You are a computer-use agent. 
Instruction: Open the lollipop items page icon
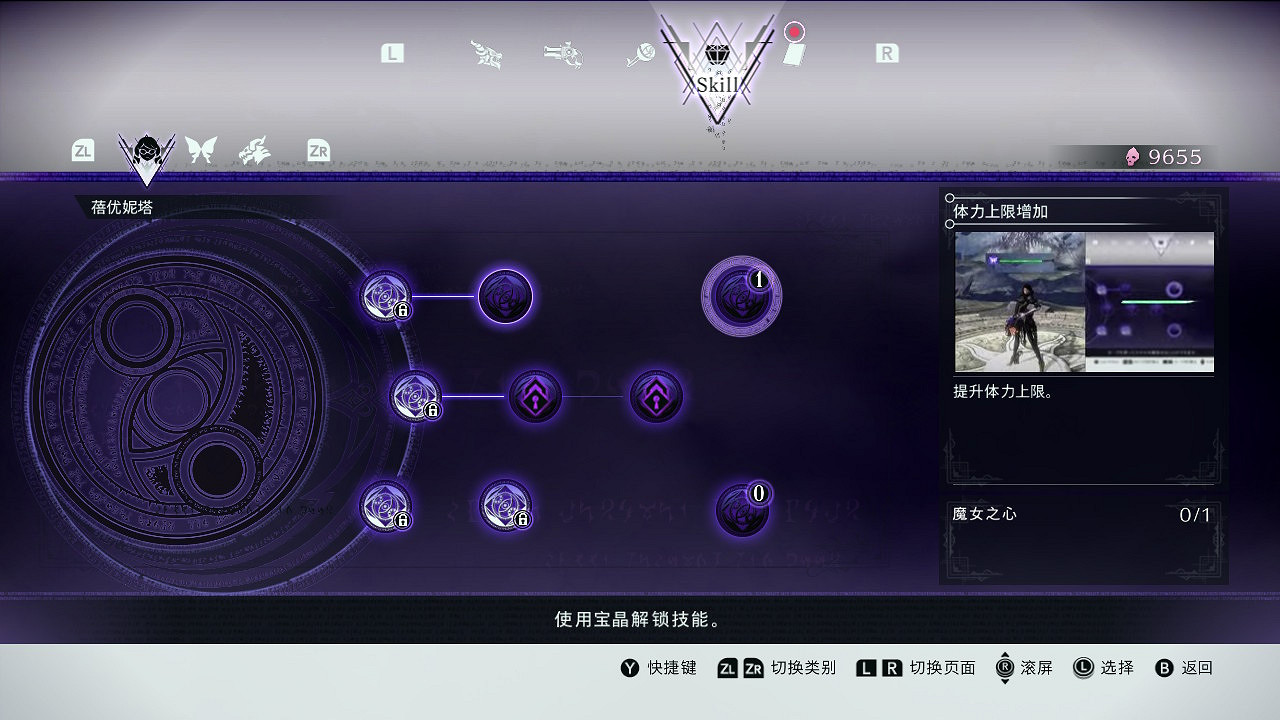639,53
